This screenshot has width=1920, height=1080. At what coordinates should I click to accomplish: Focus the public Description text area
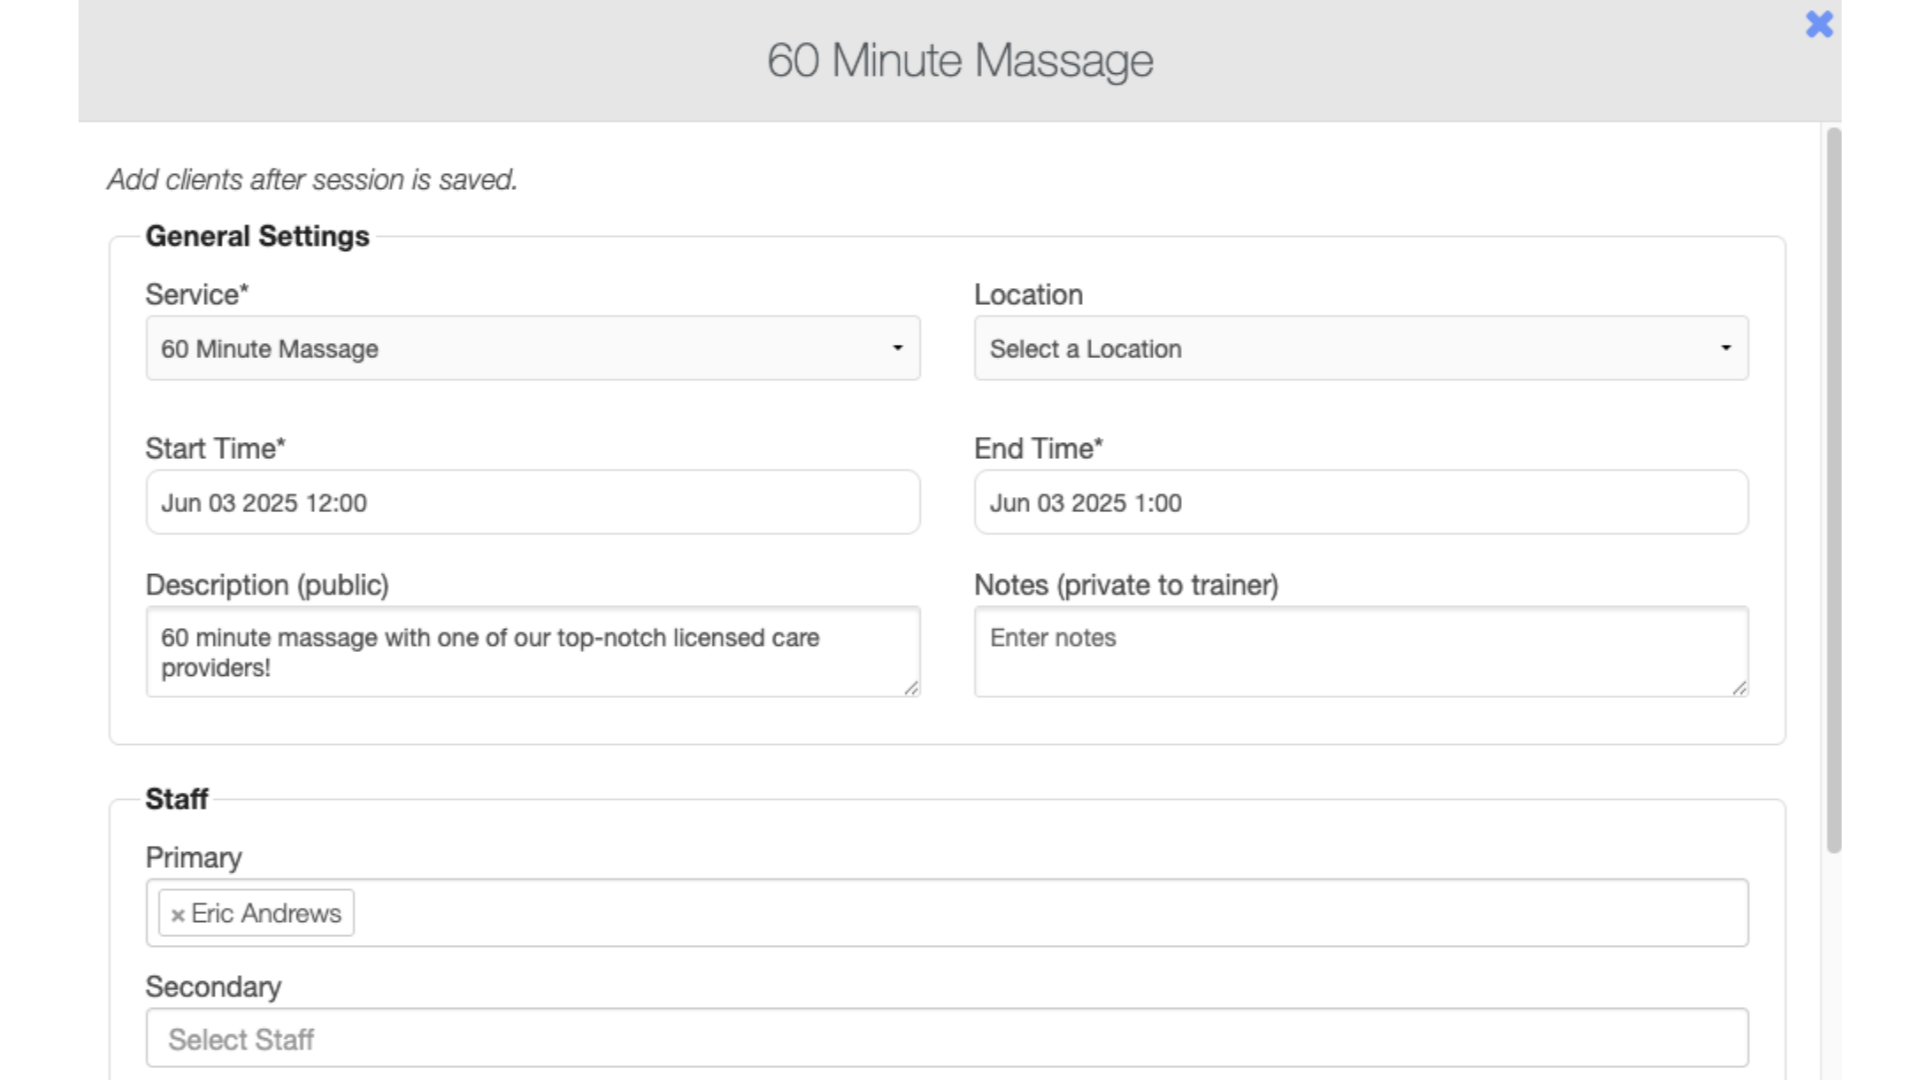[533, 651]
